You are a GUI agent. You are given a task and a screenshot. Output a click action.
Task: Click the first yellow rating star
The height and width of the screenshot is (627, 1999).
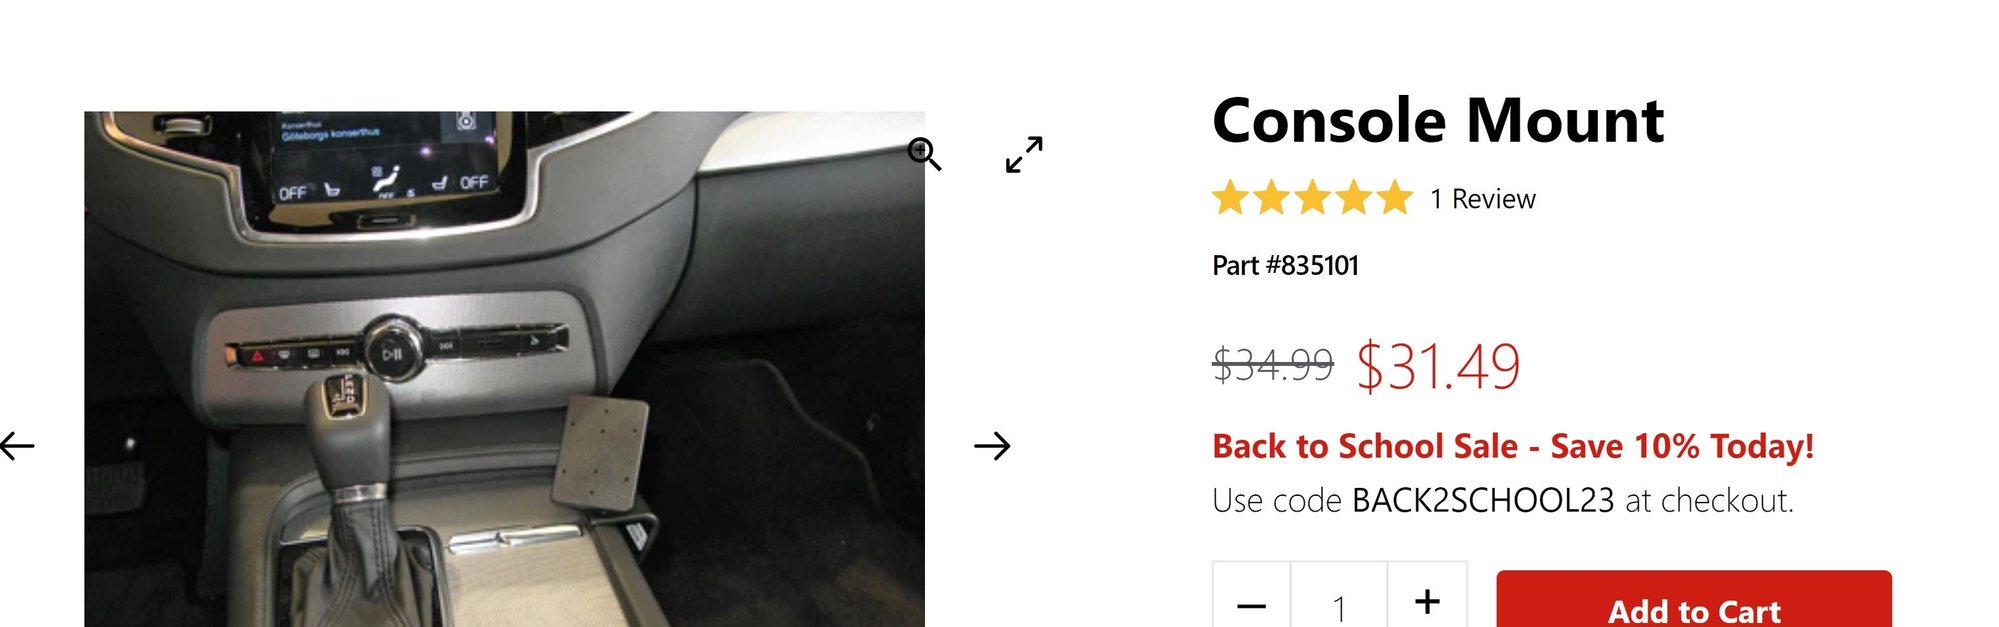coord(1230,198)
